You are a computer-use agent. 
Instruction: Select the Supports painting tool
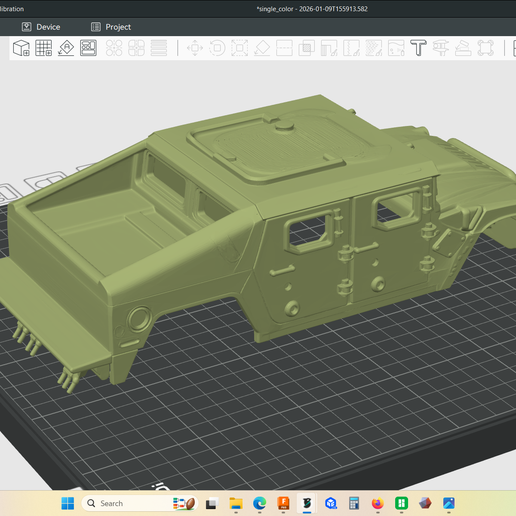(x=329, y=48)
